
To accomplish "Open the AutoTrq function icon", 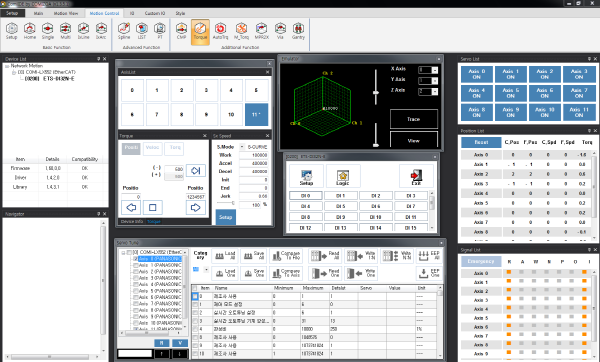I will tap(220, 31).
